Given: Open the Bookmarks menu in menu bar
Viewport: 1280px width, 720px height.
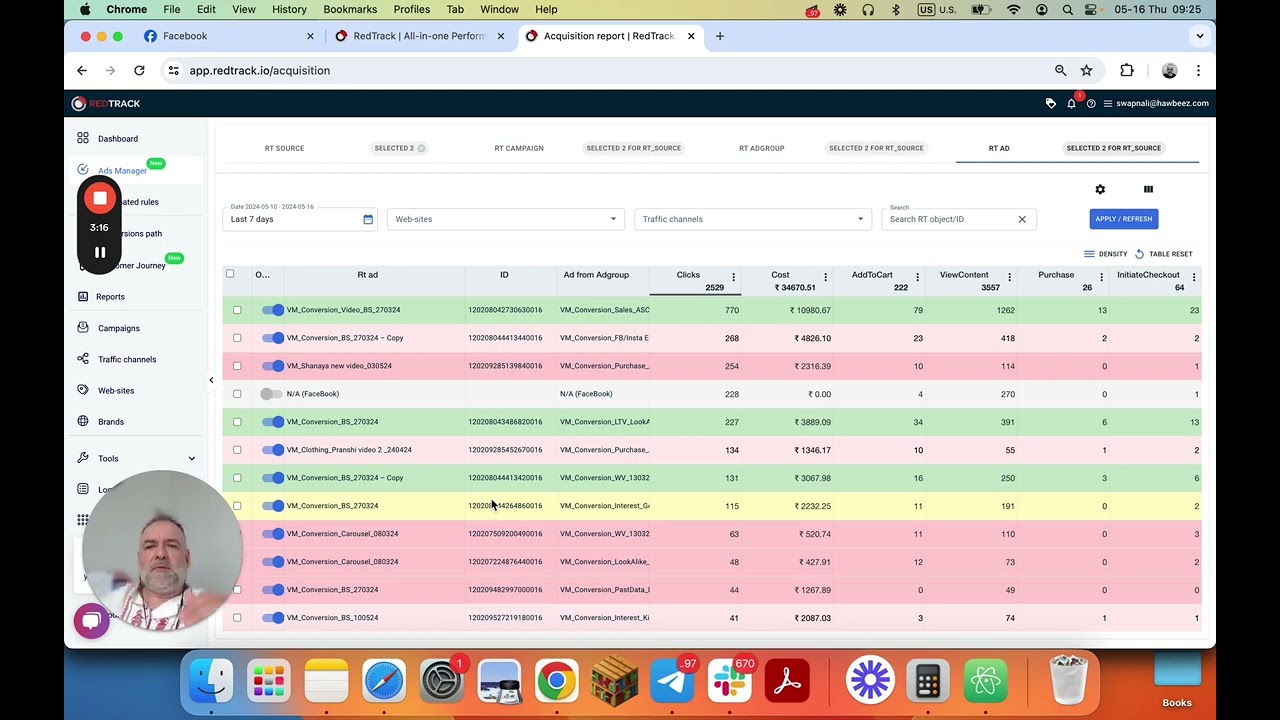Looking at the screenshot, I should [350, 9].
